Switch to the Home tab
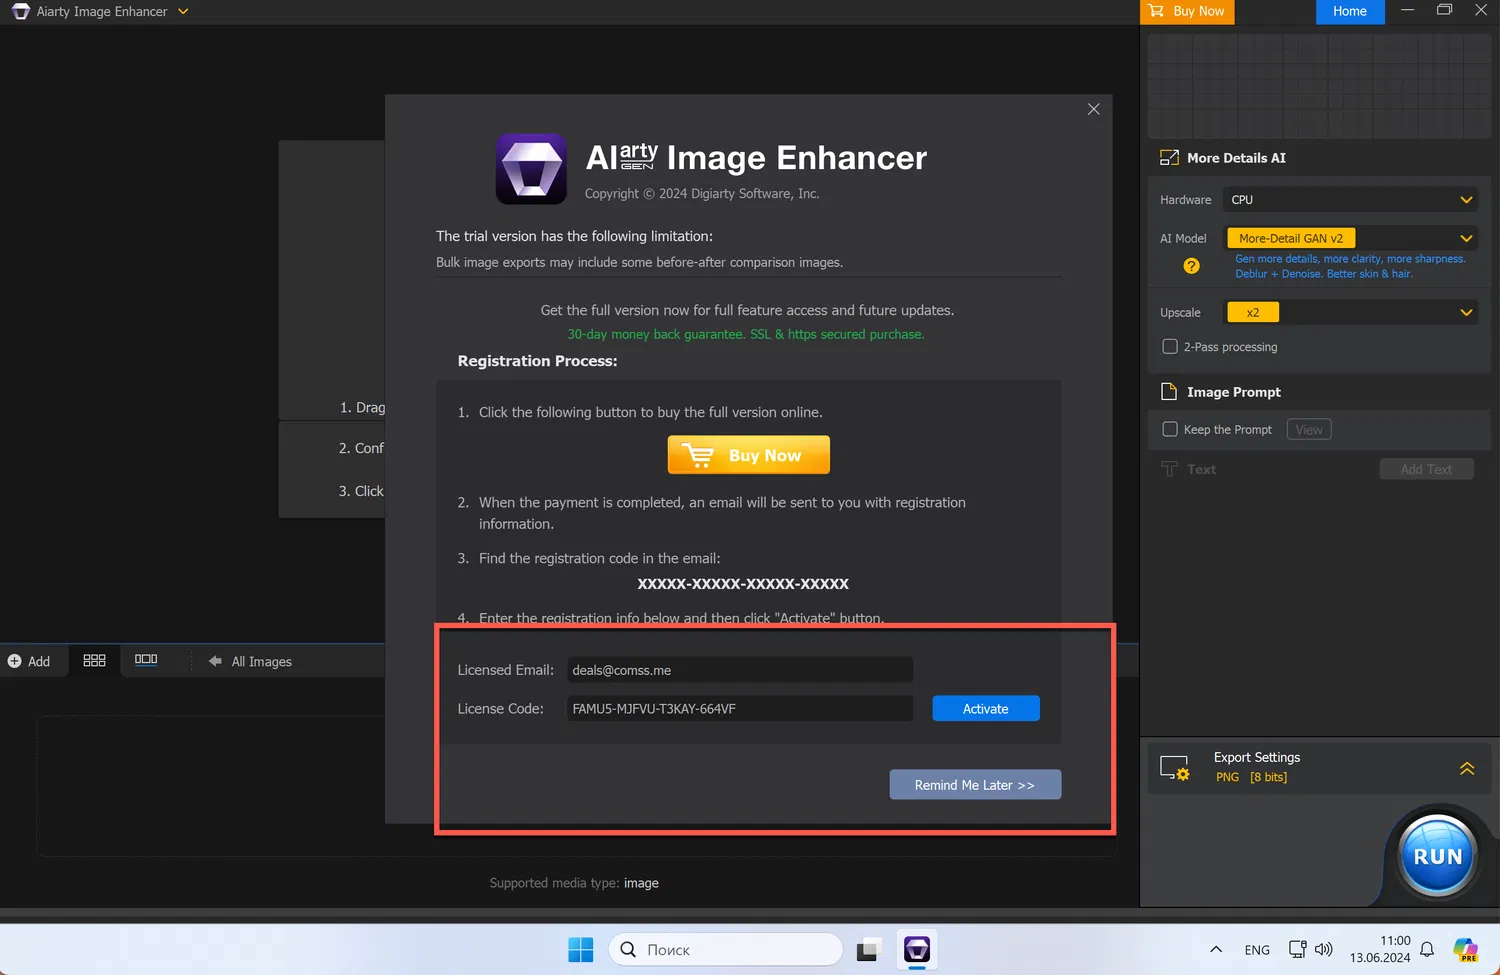 tap(1350, 11)
